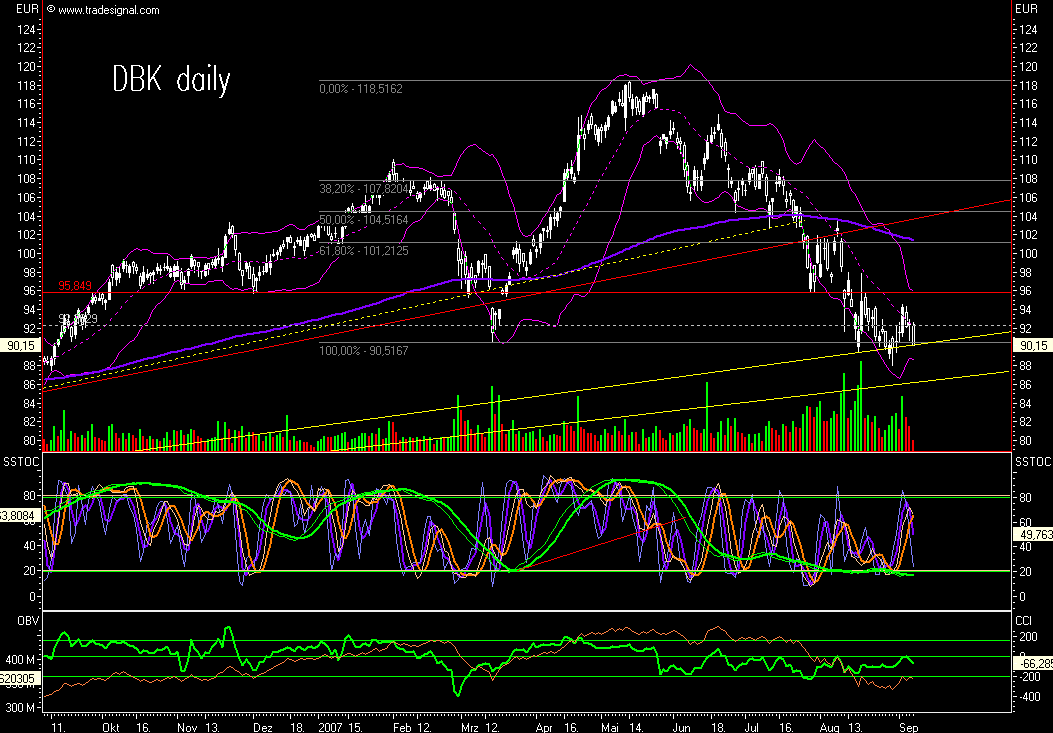Select the last-price tag '90,15' on the right axis
The height and width of the screenshot is (733, 1053).
tap(1034, 345)
